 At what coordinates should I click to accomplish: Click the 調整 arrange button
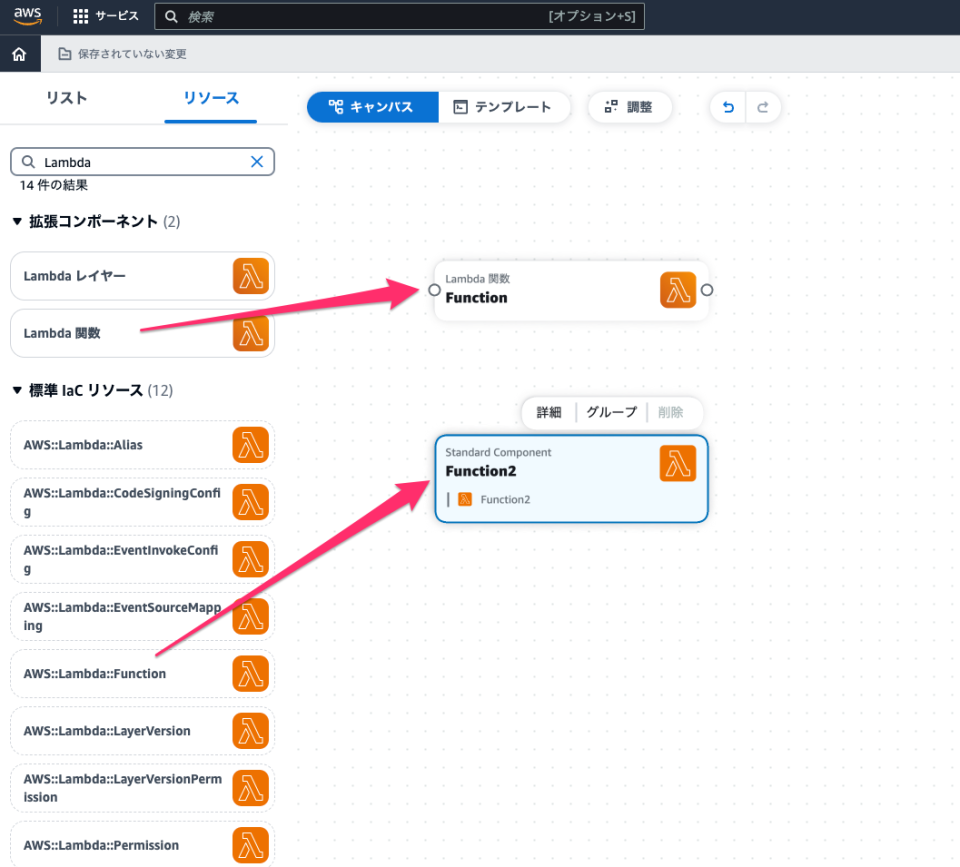629,107
